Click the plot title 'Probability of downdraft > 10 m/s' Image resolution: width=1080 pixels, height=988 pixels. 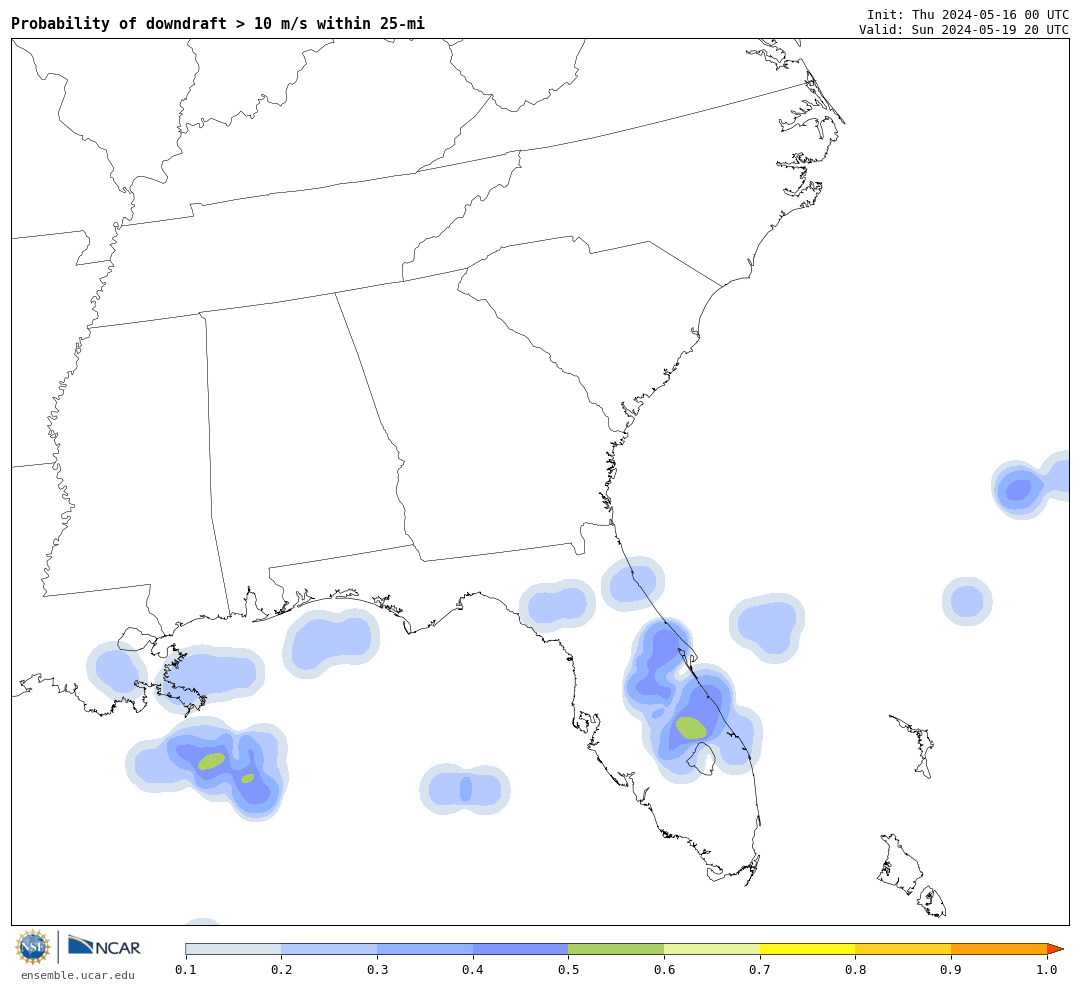[x=159, y=23]
